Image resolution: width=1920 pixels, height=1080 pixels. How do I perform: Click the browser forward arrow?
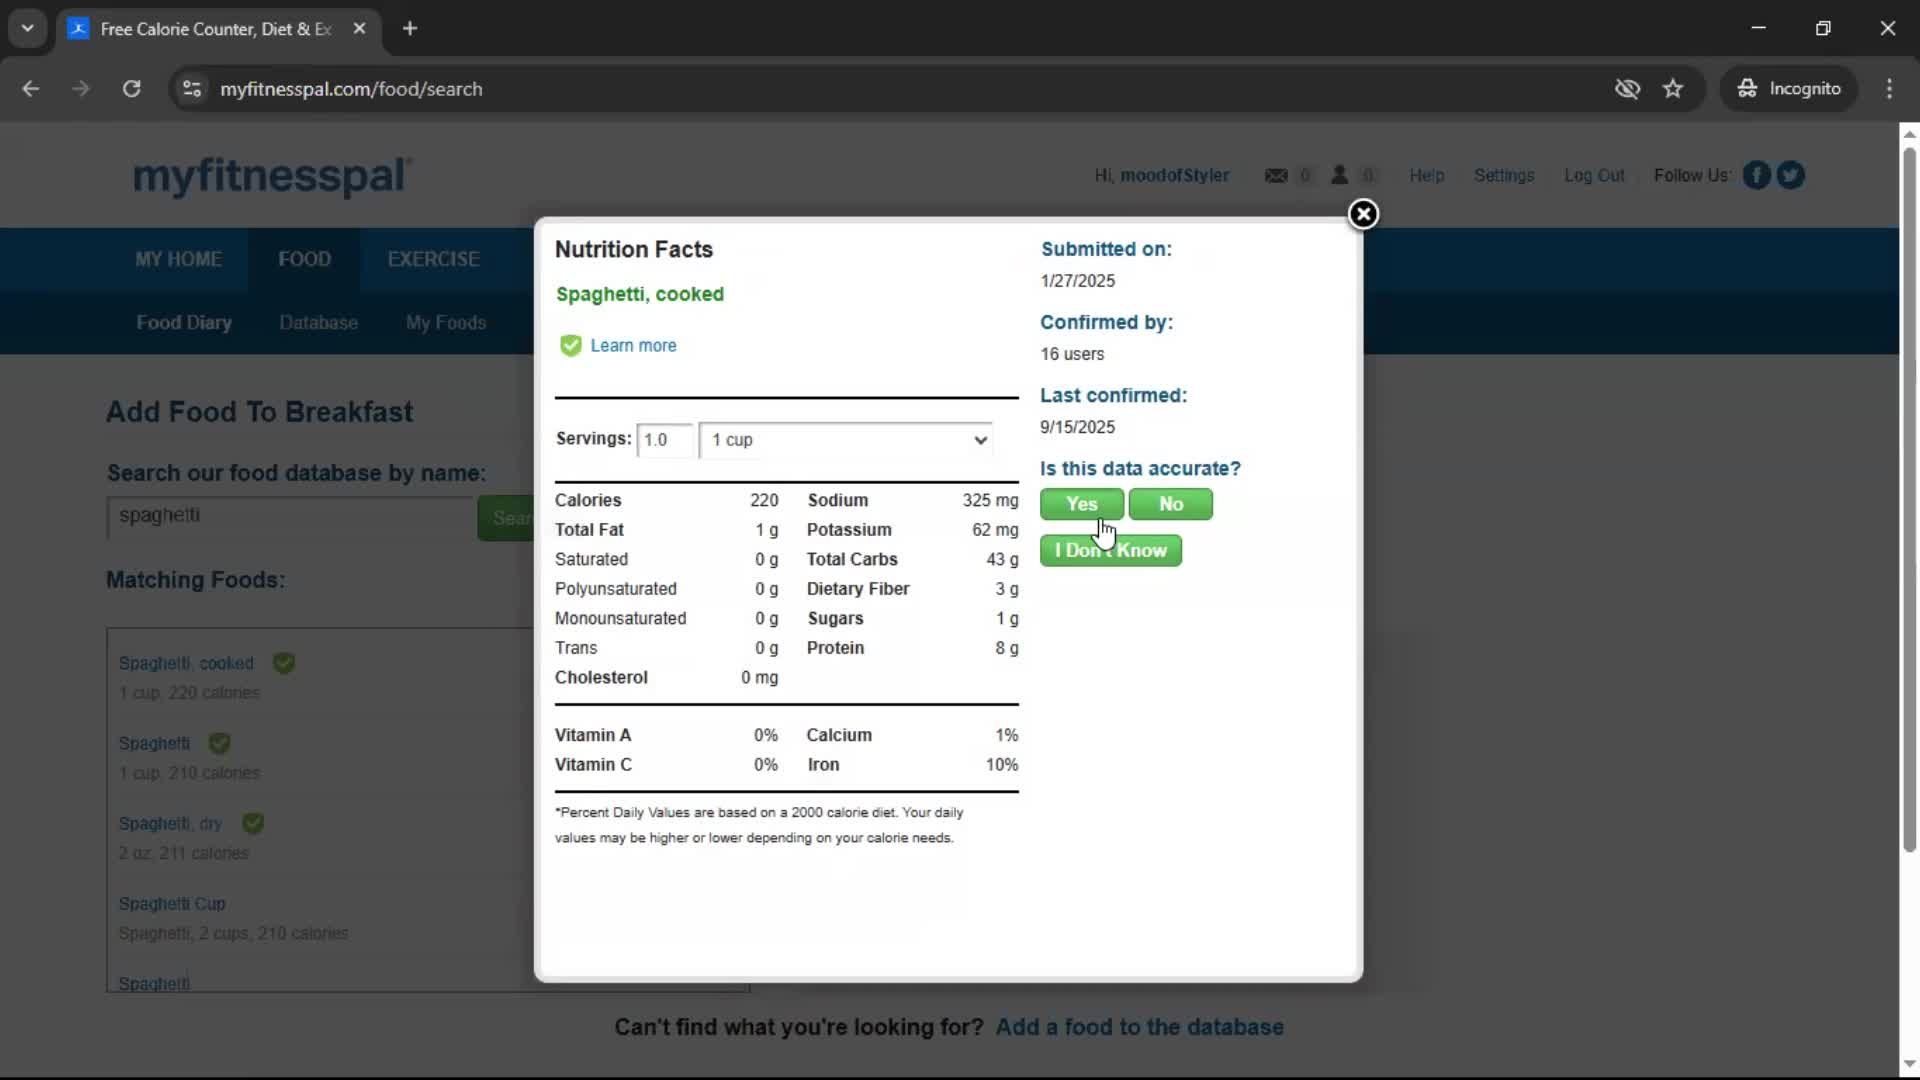click(x=81, y=89)
